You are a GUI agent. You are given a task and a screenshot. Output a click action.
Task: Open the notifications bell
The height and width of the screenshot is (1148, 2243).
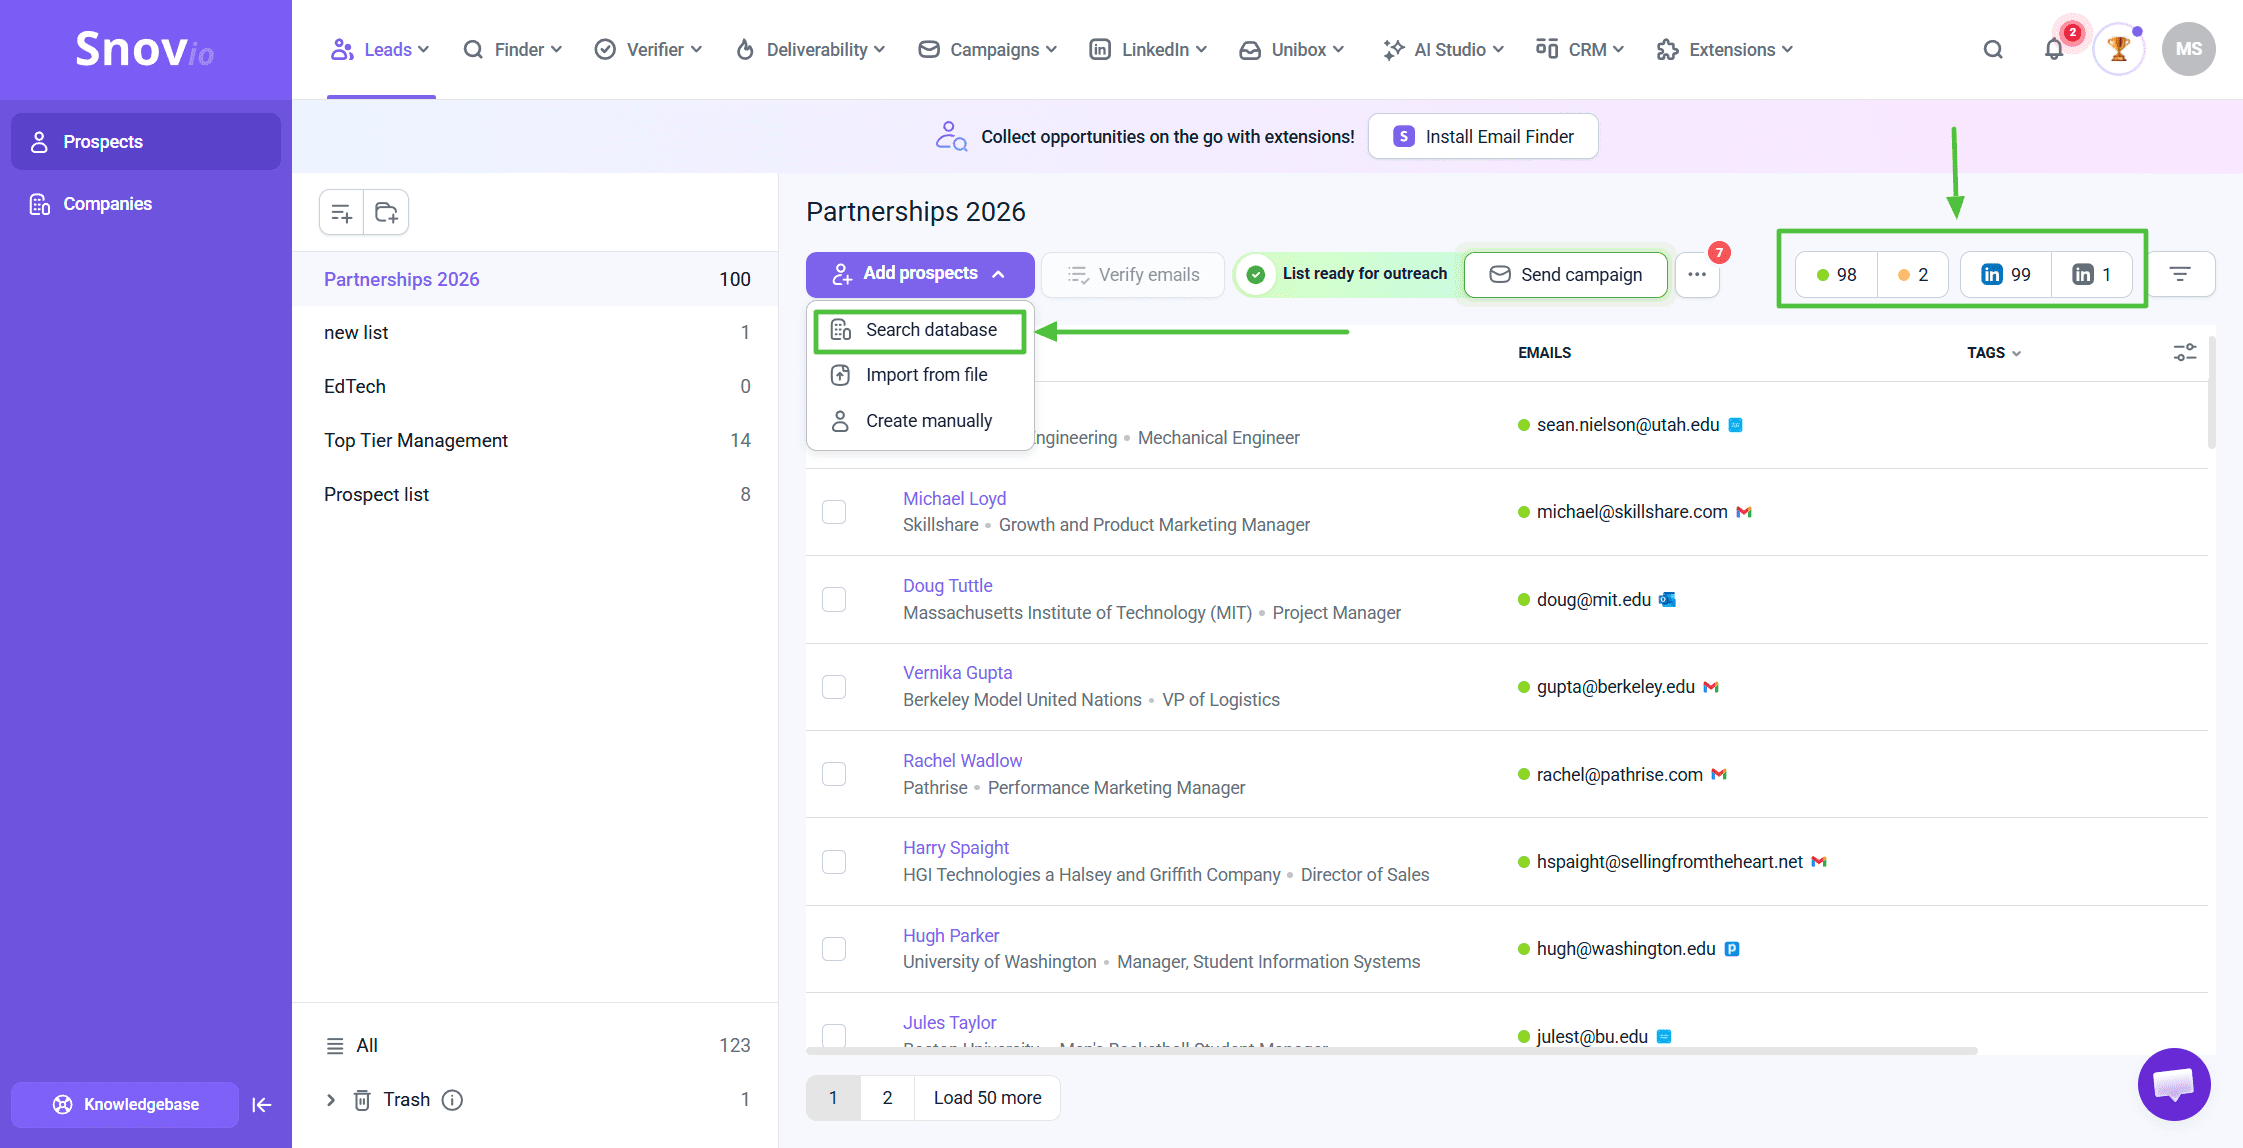(2053, 50)
